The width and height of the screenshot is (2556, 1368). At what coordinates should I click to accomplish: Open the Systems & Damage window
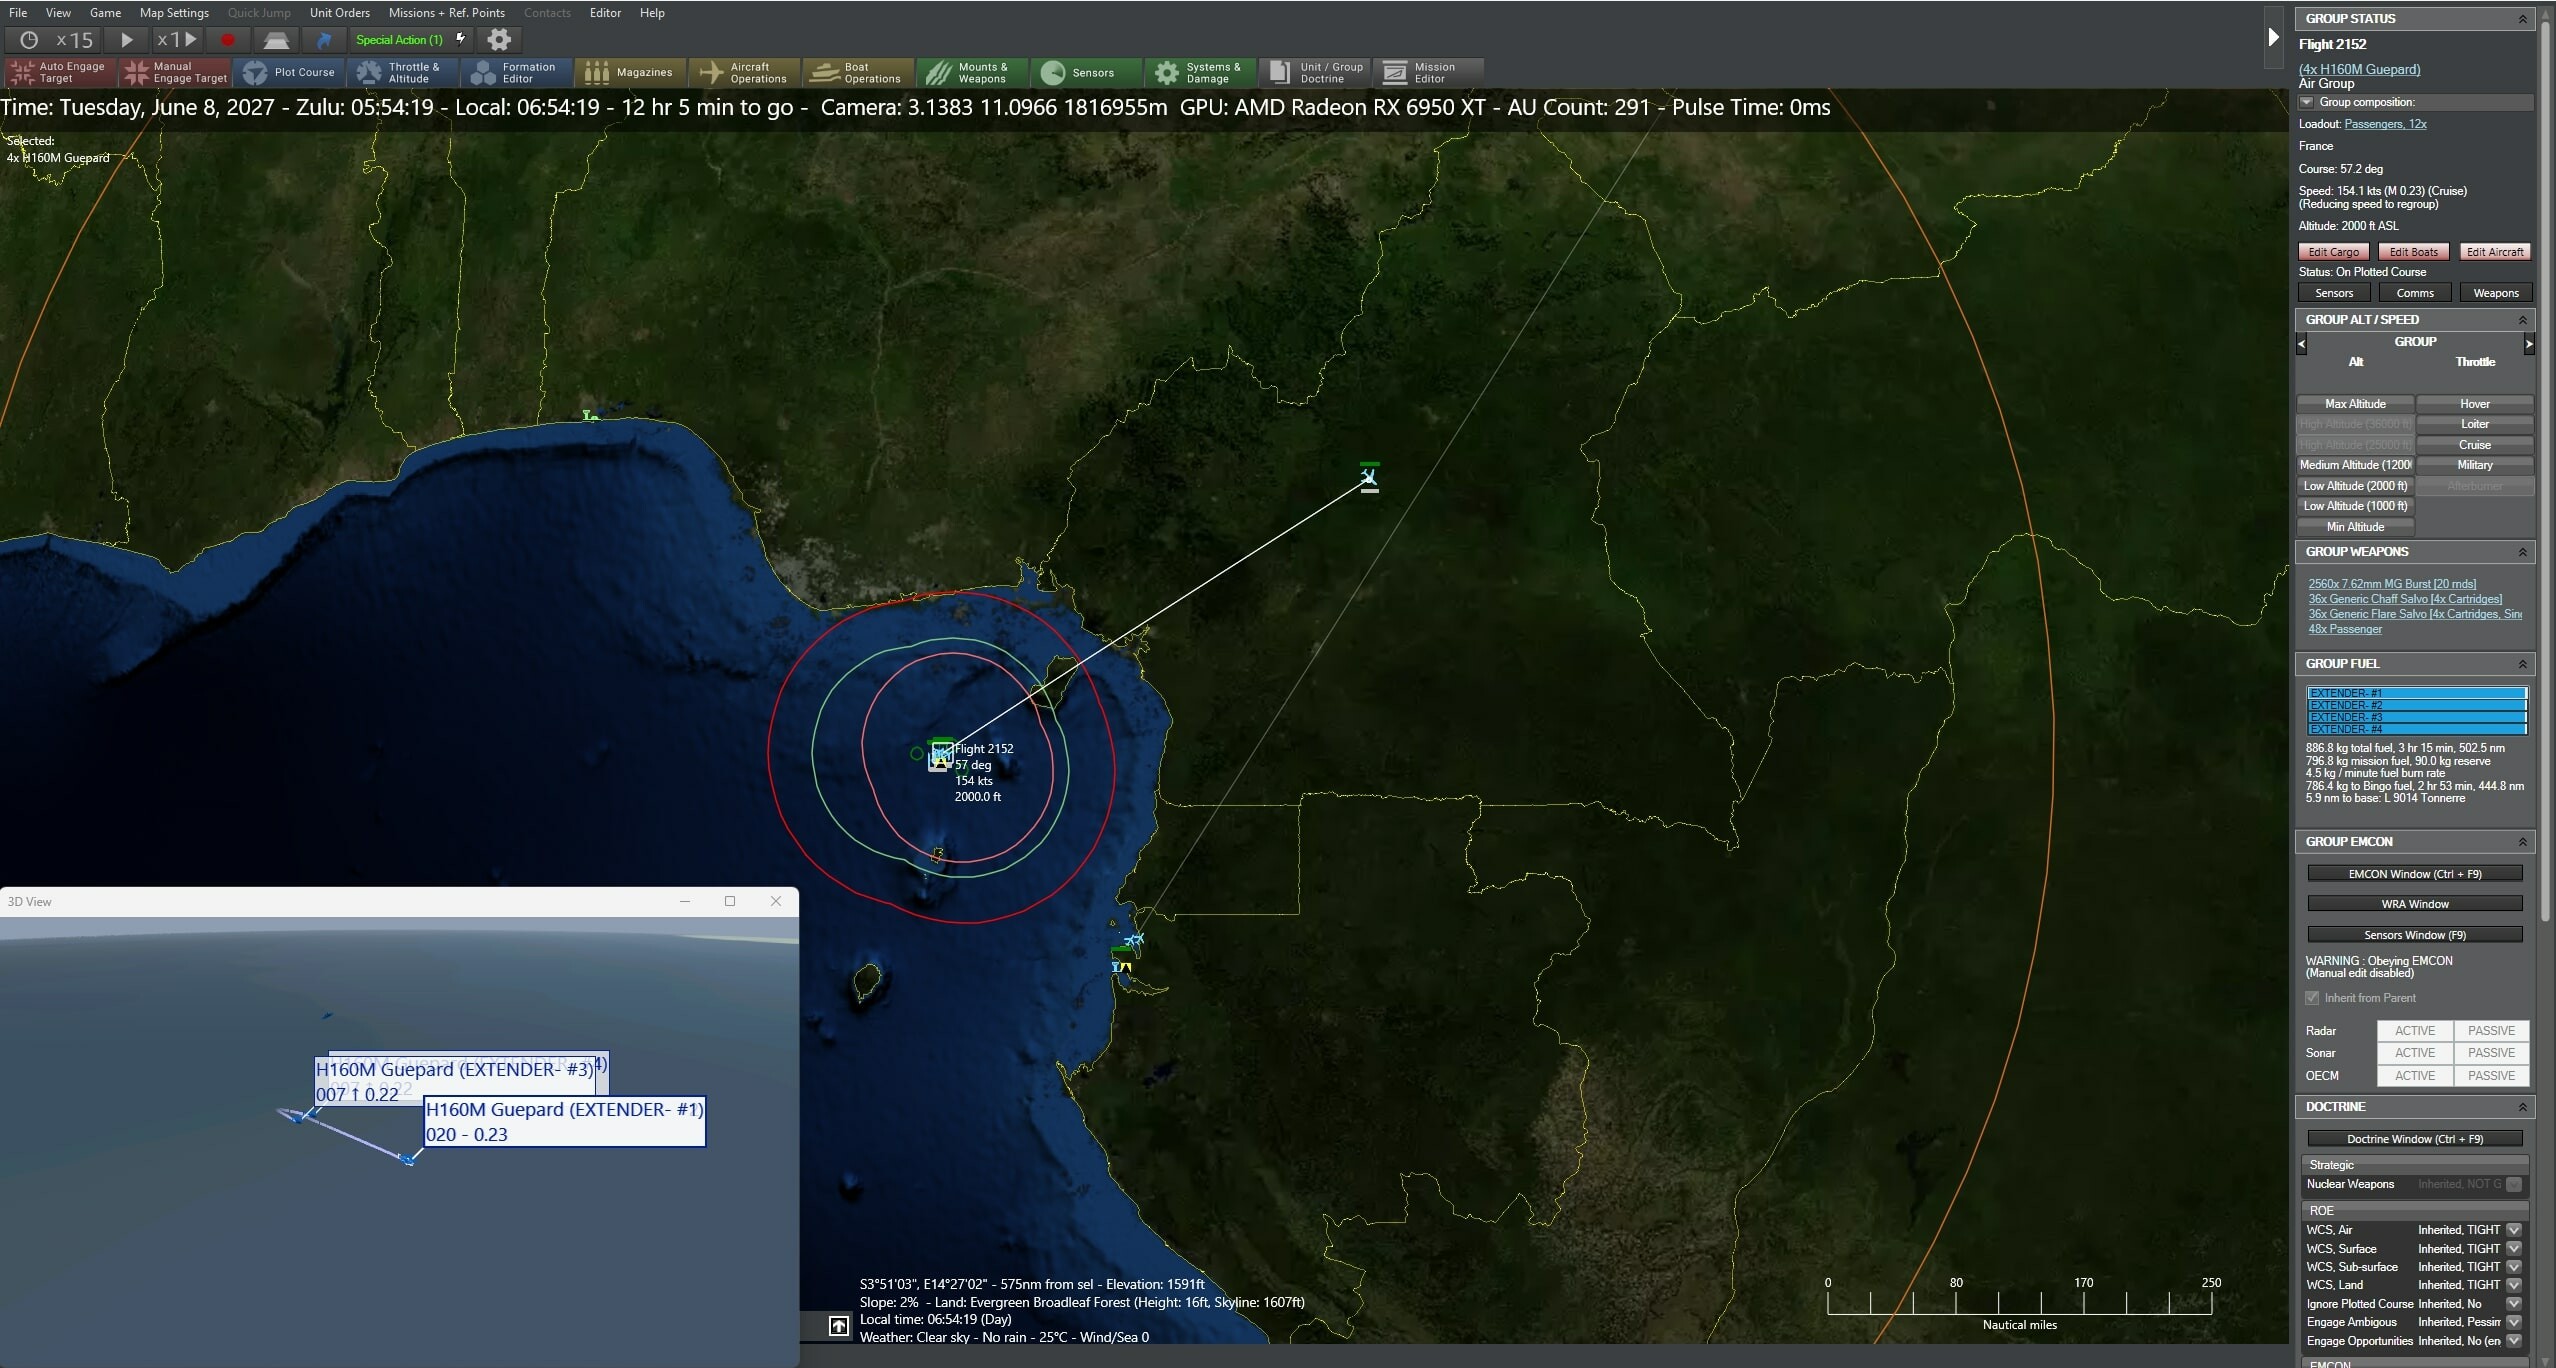[1199, 72]
